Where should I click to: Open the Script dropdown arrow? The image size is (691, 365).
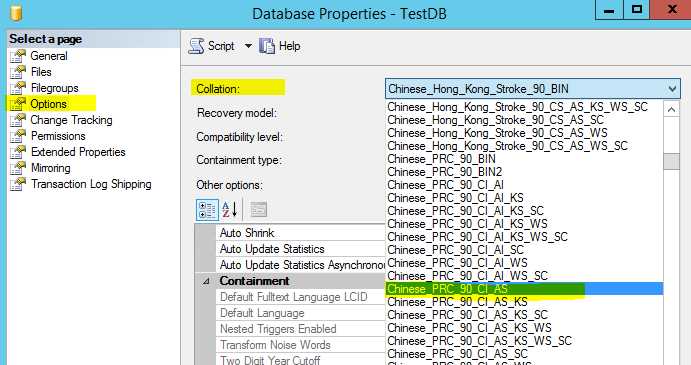[248, 46]
